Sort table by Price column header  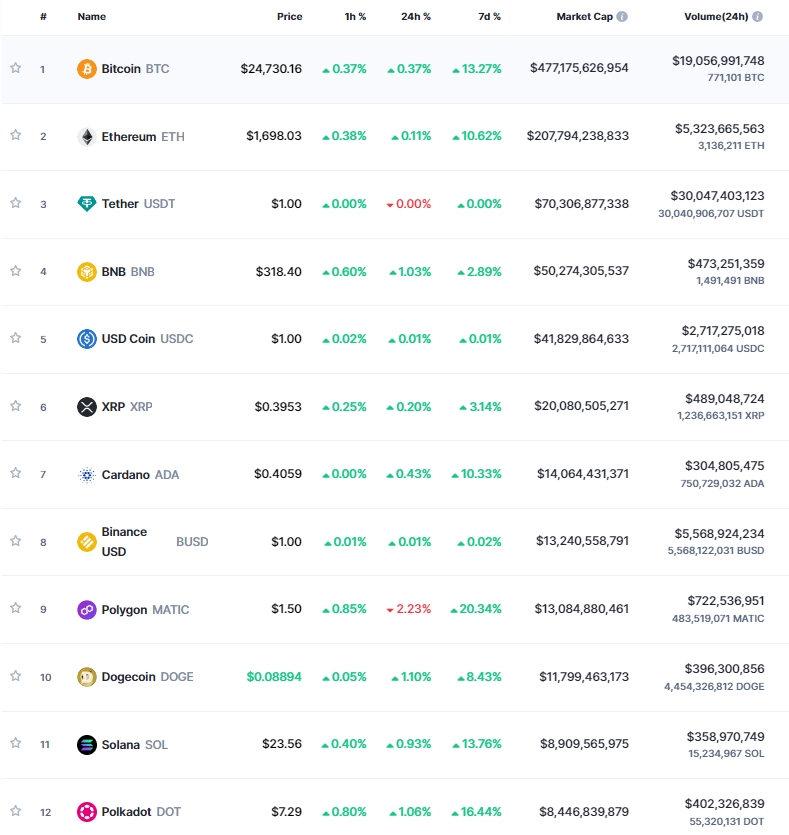[x=290, y=17]
